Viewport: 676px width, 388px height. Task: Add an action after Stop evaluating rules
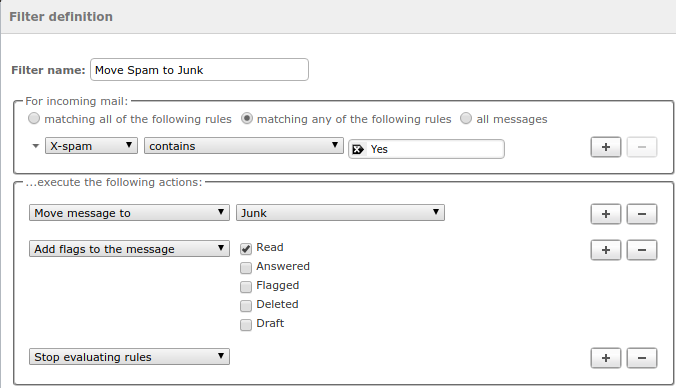[x=606, y=358]
